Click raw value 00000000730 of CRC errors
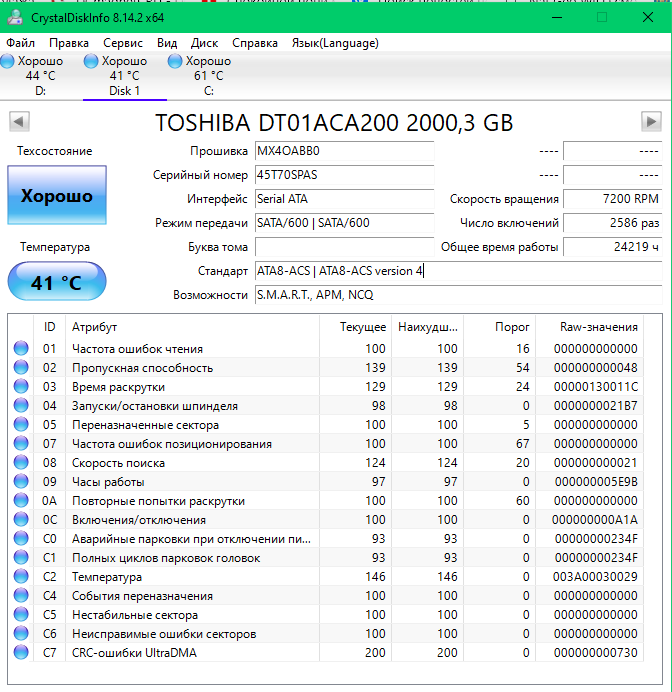 [596, 652]
